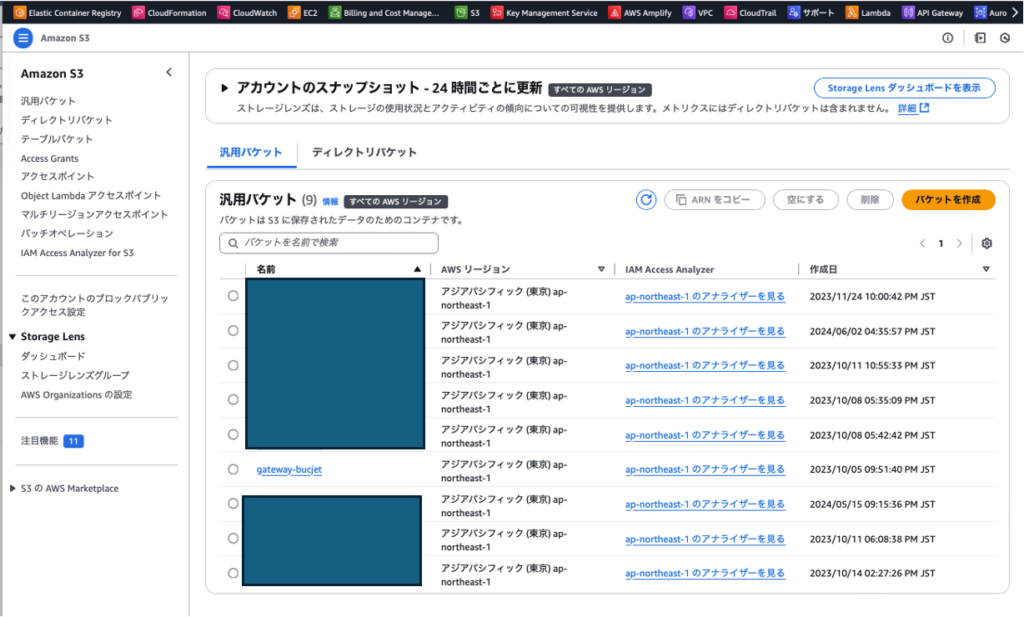Open VPC service shortcut
Viewport: 1024px width, 617px height.
(x=697, y=12)
